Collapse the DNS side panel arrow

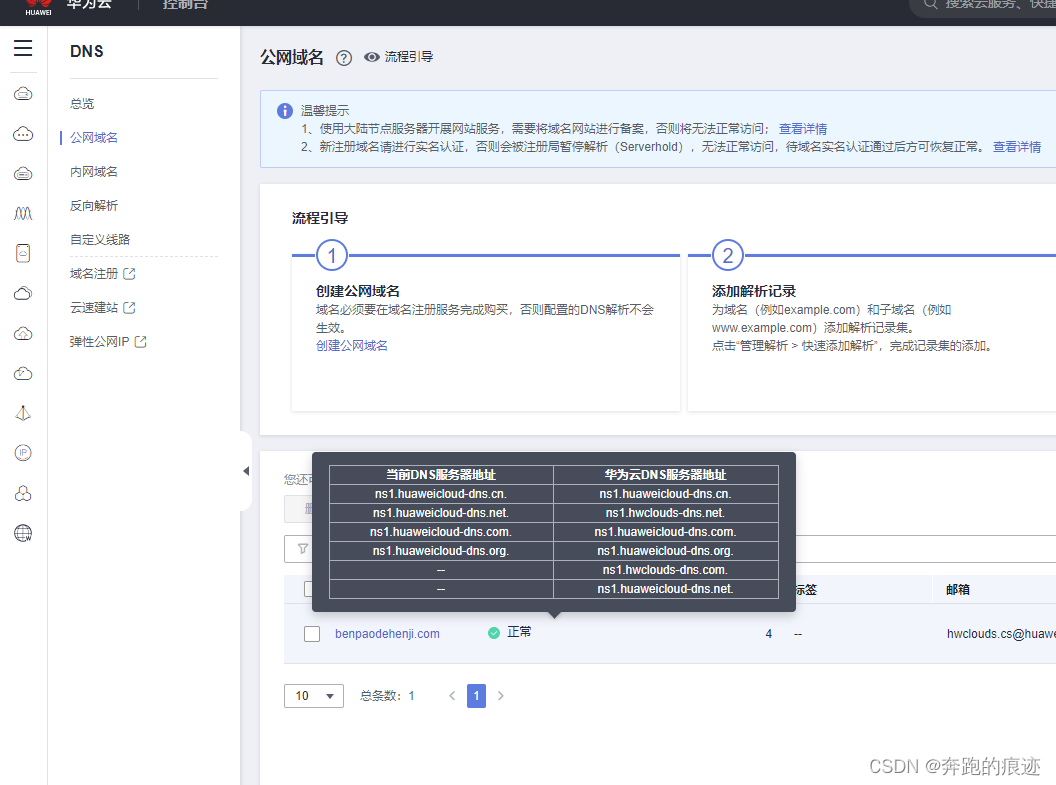[246, 471]
